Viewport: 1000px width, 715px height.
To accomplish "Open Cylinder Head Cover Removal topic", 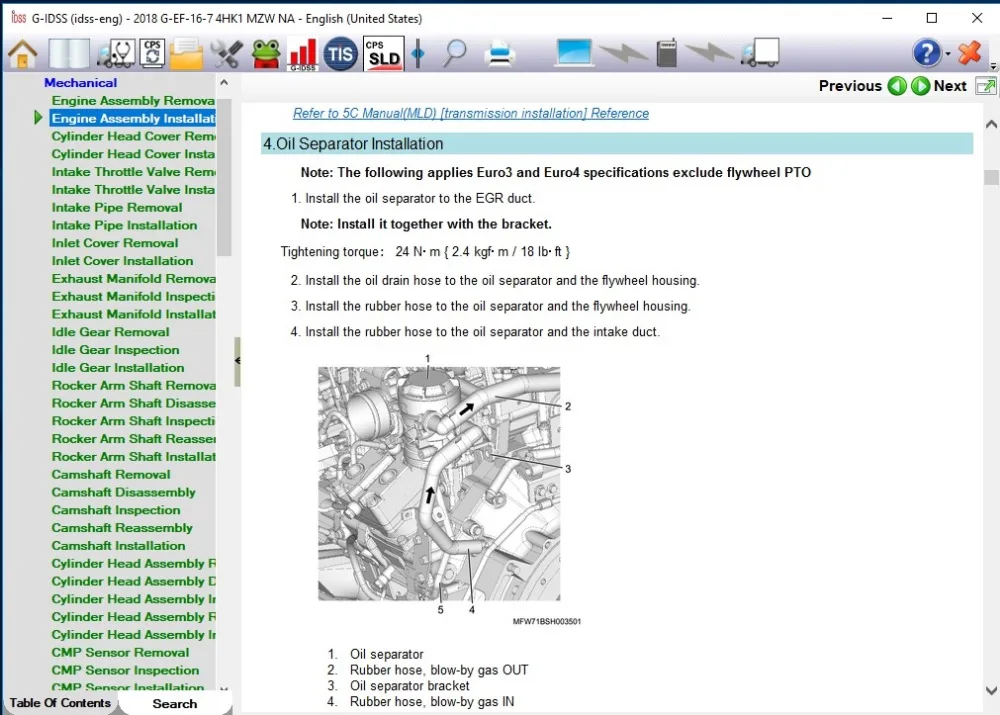I will pos(133,136).
